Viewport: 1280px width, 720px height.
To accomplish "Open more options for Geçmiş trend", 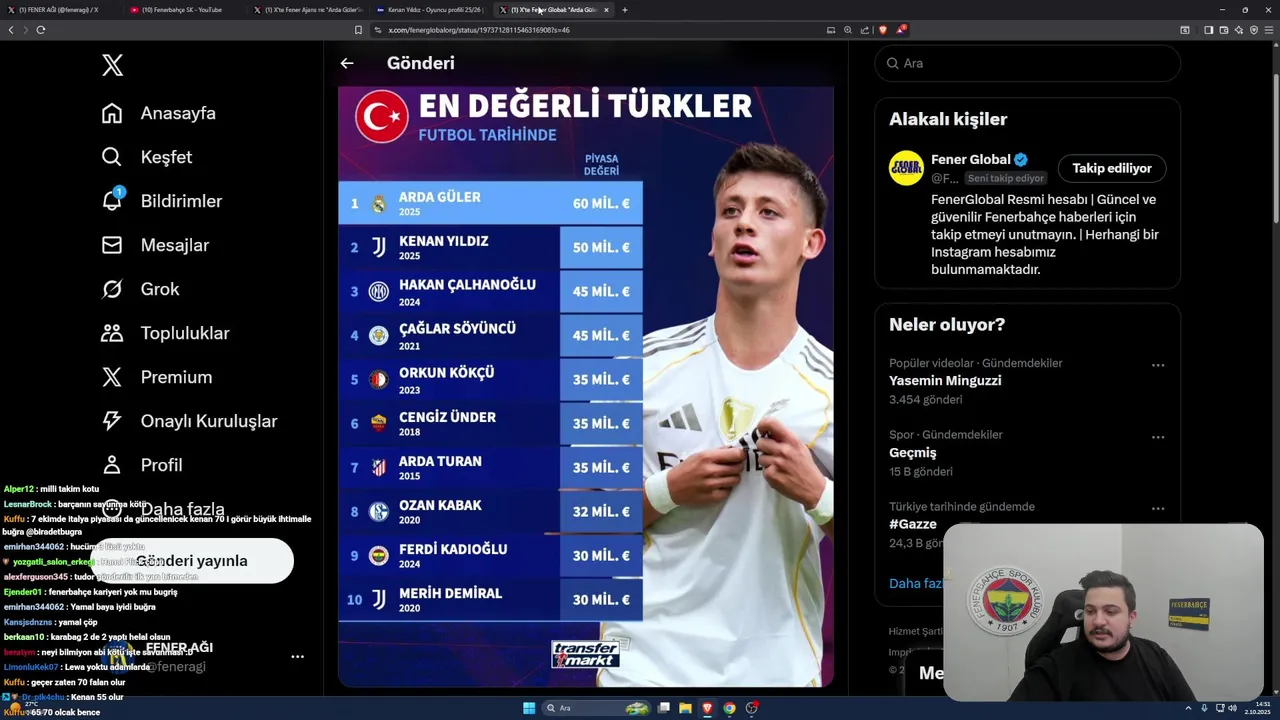I will (1158, 437).
